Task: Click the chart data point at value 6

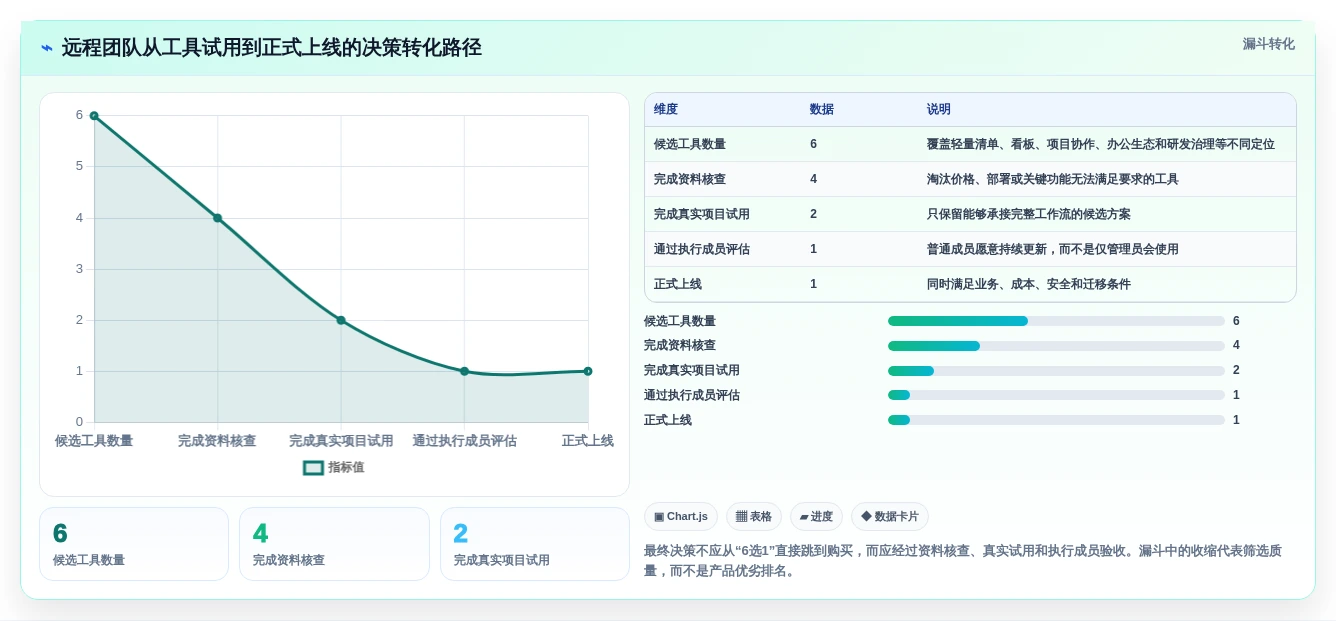Action: [94, 116]
